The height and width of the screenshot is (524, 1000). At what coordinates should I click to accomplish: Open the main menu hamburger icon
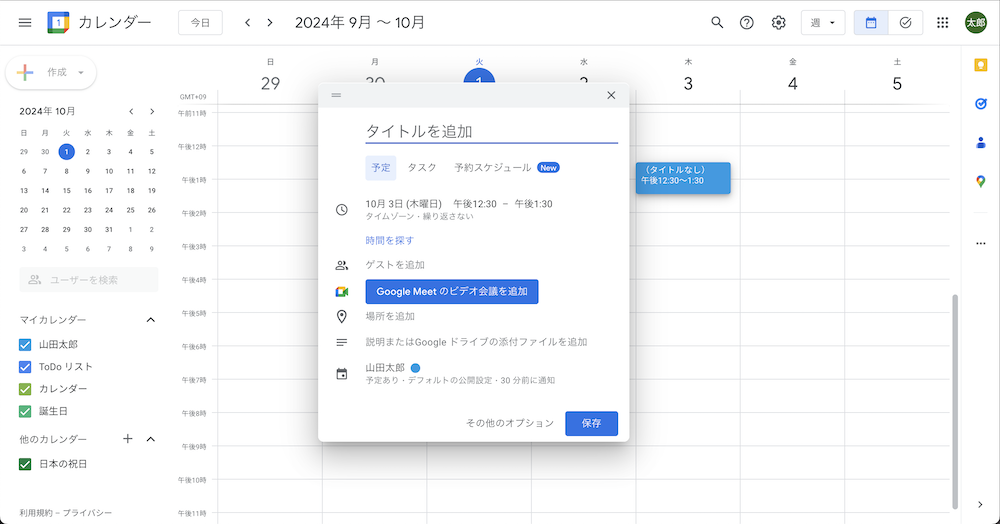25,22
